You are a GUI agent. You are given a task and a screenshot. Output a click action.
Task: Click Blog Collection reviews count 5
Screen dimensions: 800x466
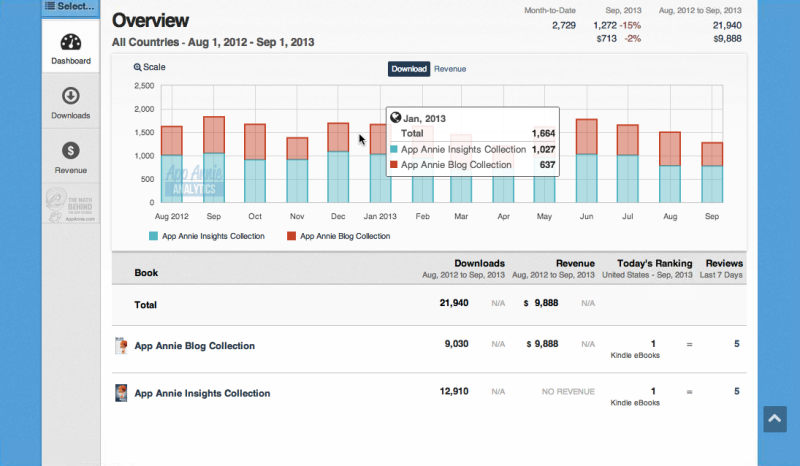pyautogui.click(x=736, y=344)
